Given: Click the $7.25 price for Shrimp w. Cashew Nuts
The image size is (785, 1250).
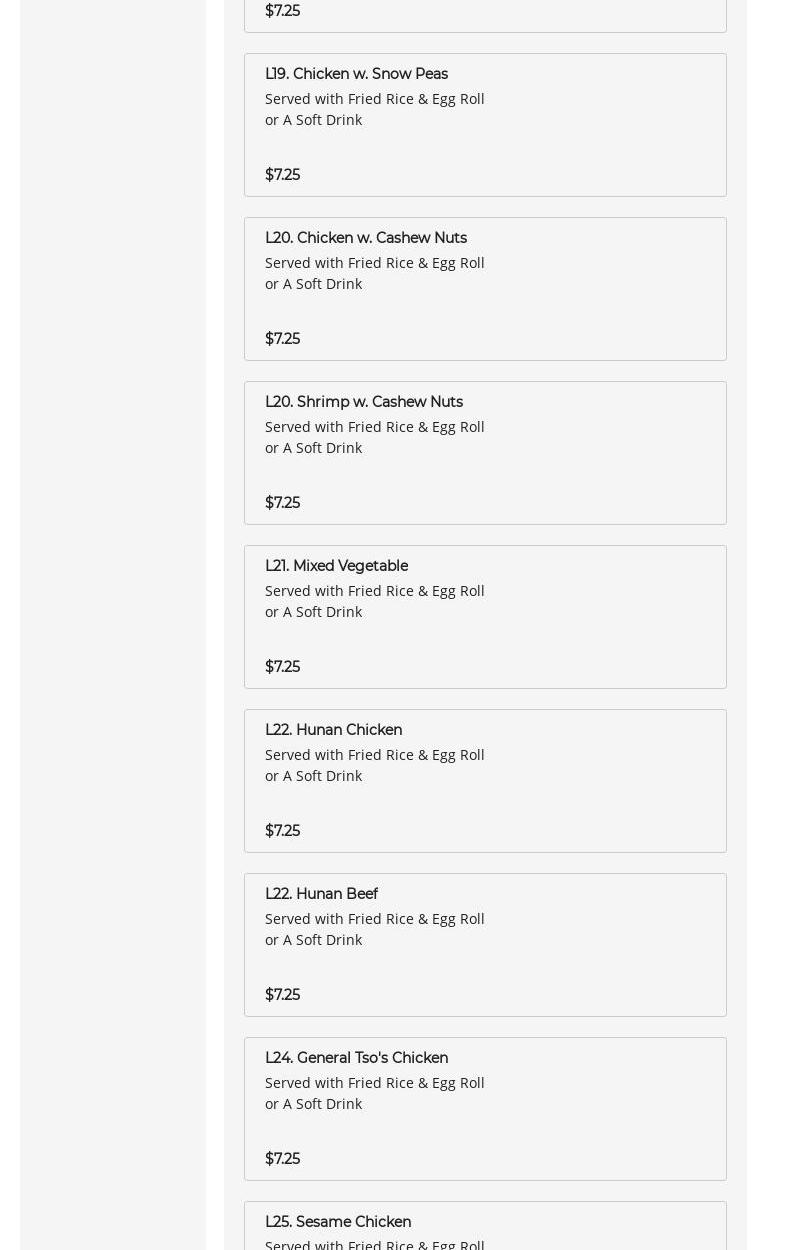Looking at the screenshot, I should tap(282, 503).
